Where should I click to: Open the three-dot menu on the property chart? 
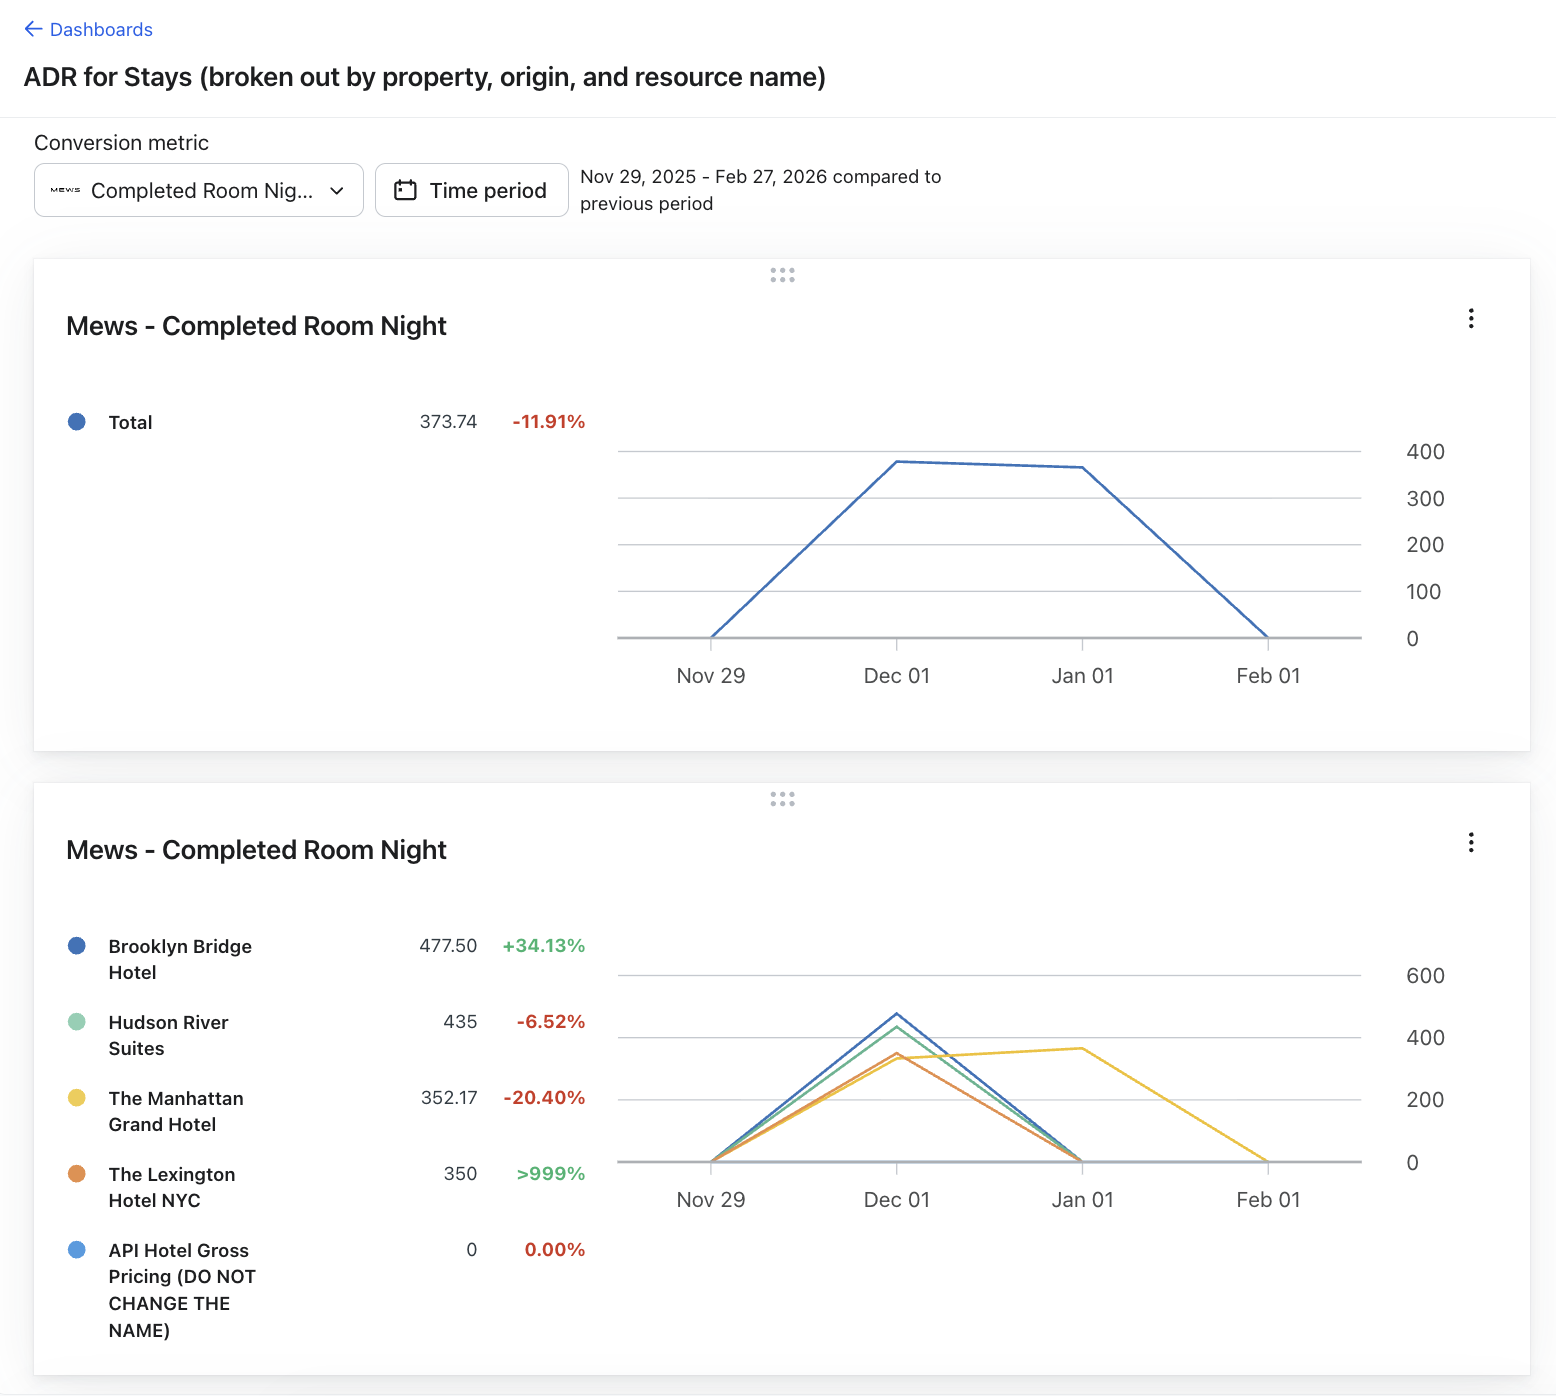pos(1470,842)
